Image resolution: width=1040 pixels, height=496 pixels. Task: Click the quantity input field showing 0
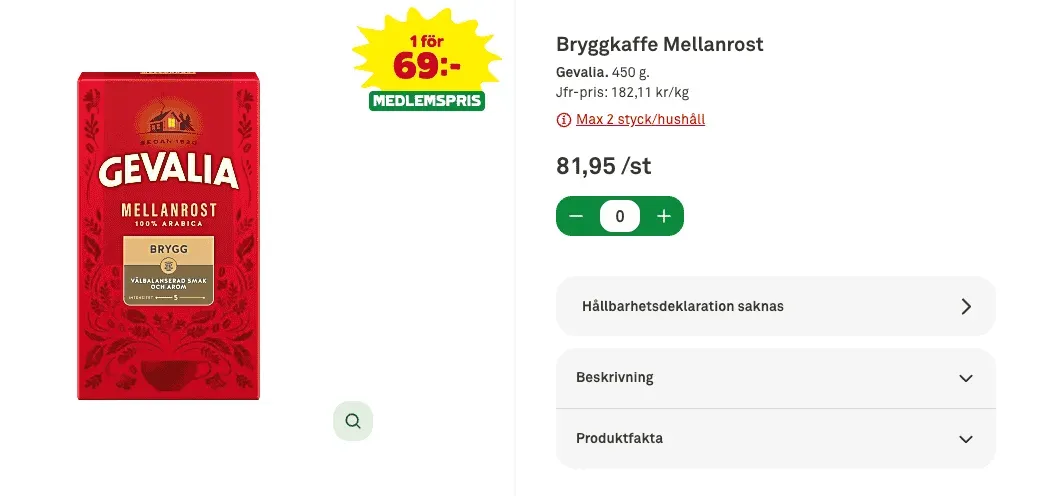(620, 216)
